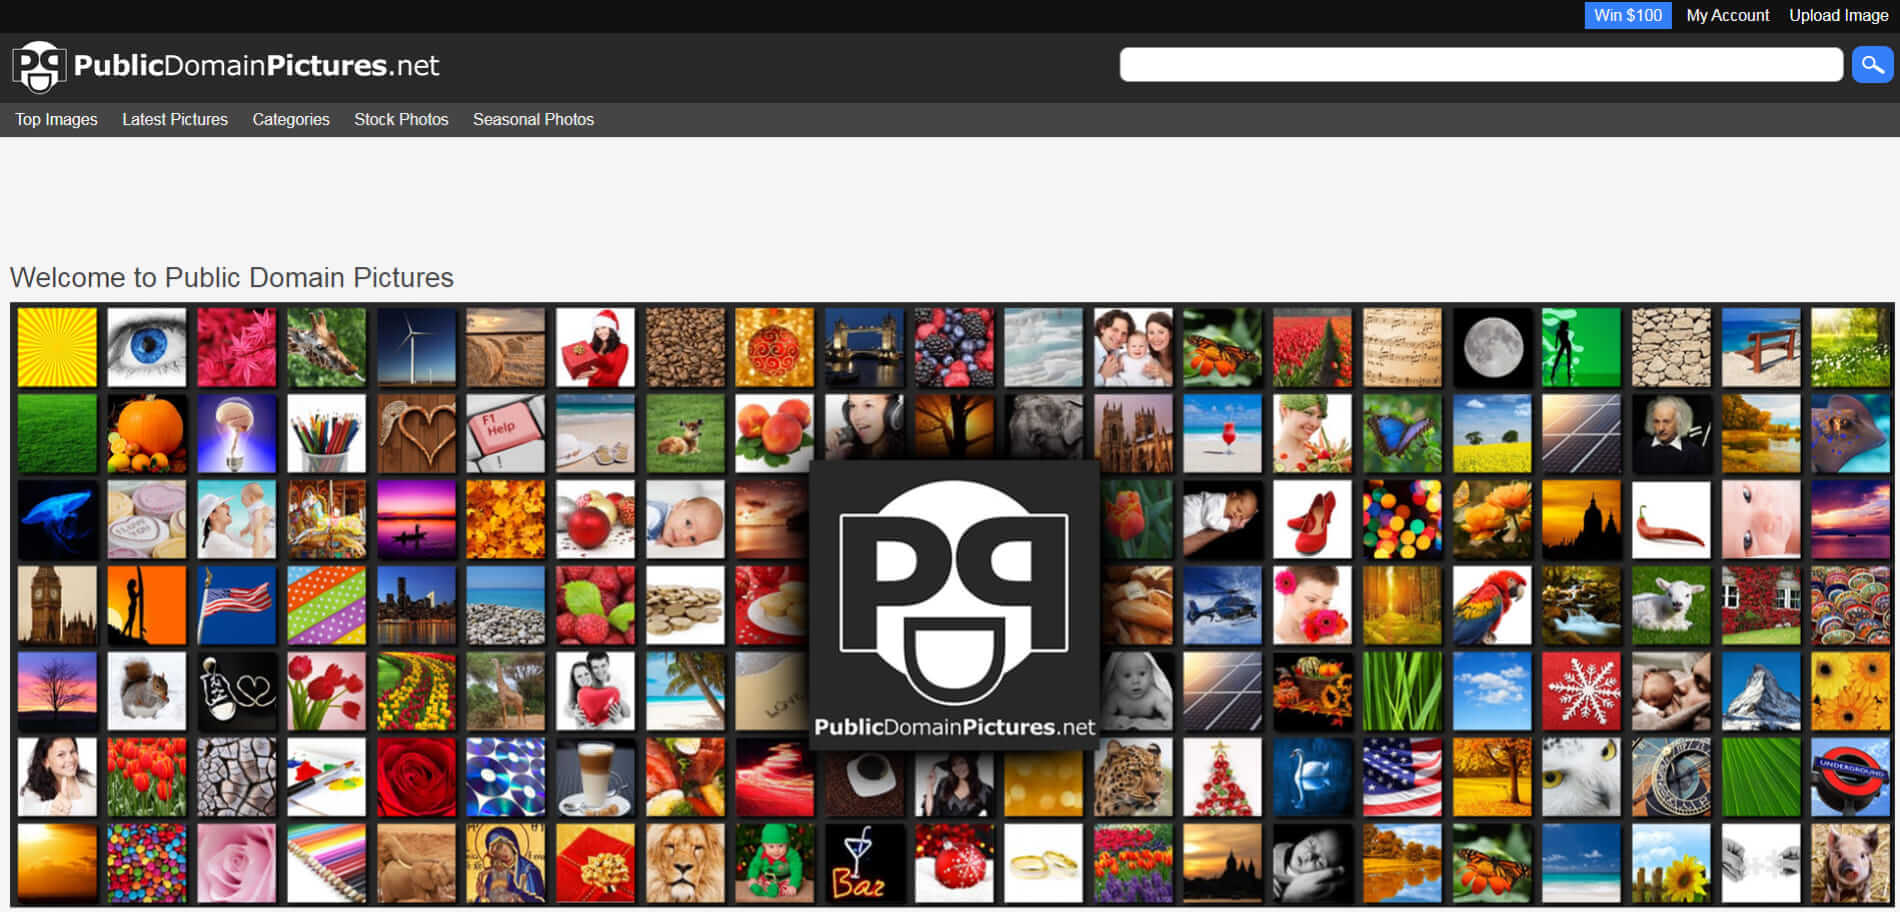Open the lion face thumbnail
The width and height of the screenshot is (1900, 912).
pyautogui.click(x=685, y=863)
